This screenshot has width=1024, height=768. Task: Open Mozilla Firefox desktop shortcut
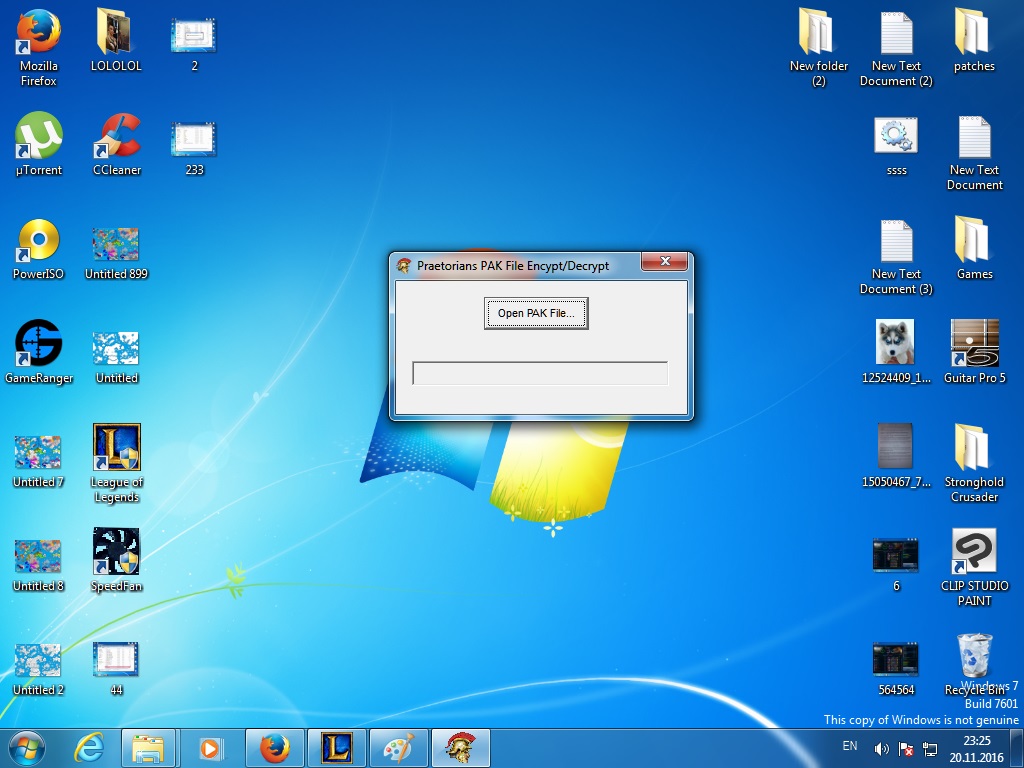click(39, 47)
